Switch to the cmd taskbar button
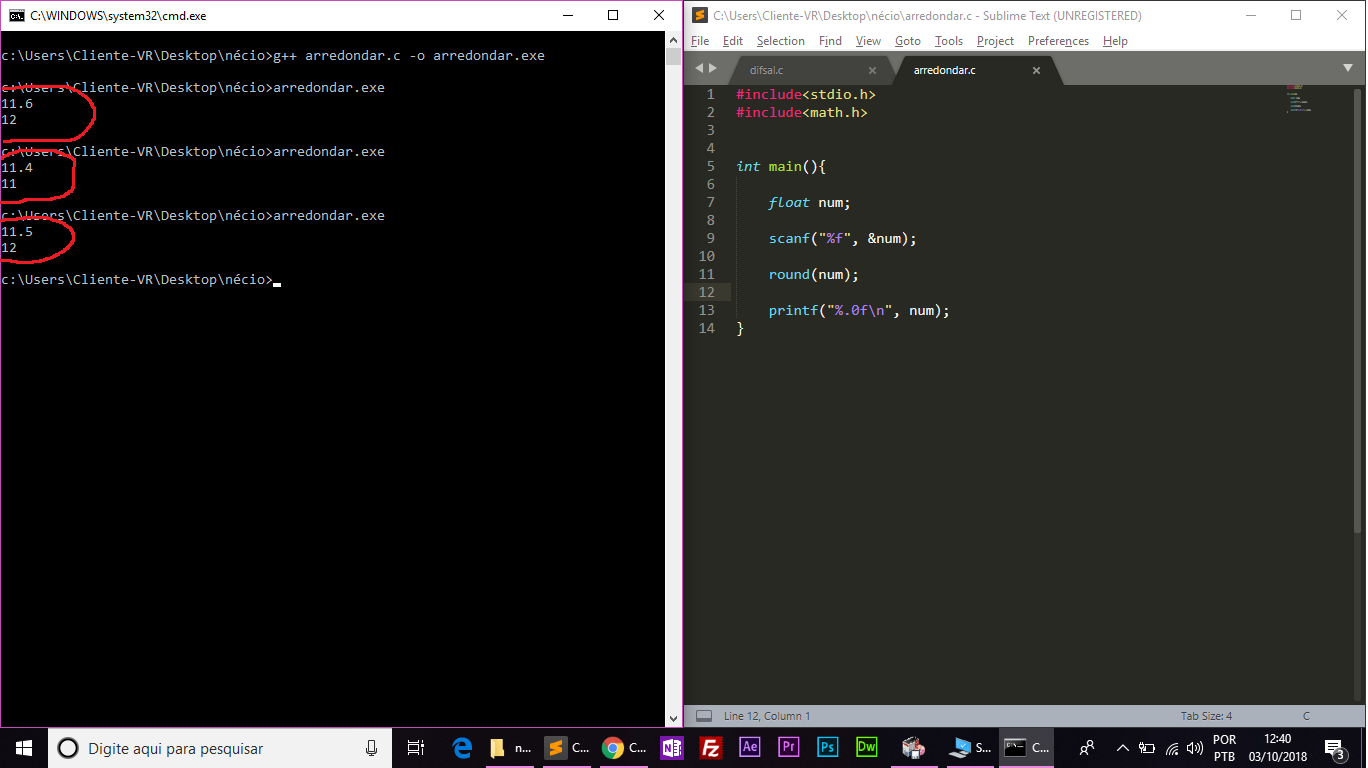This screenshot has width=1368, height=768. point(1027,748)
